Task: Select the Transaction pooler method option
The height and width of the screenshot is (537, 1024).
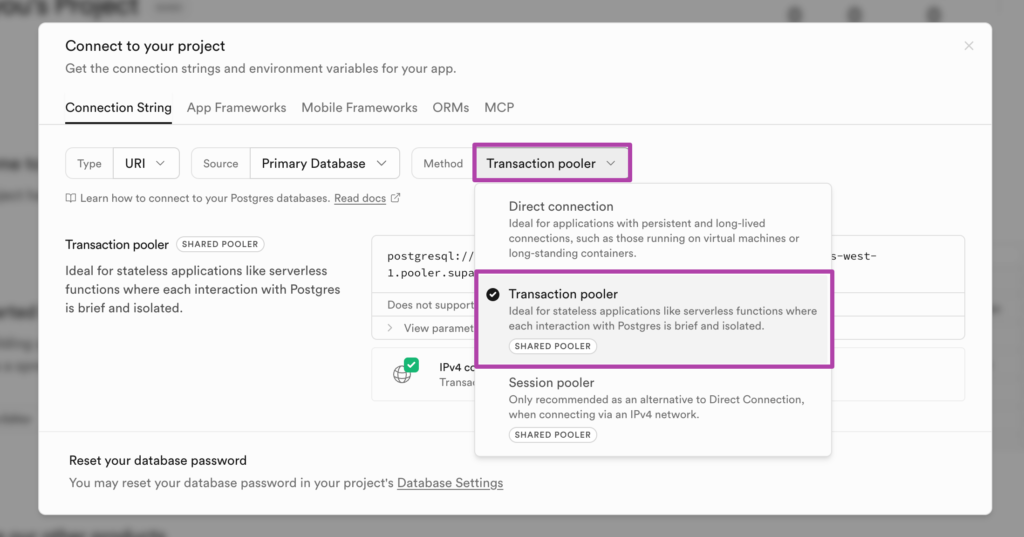Action: 654,319
